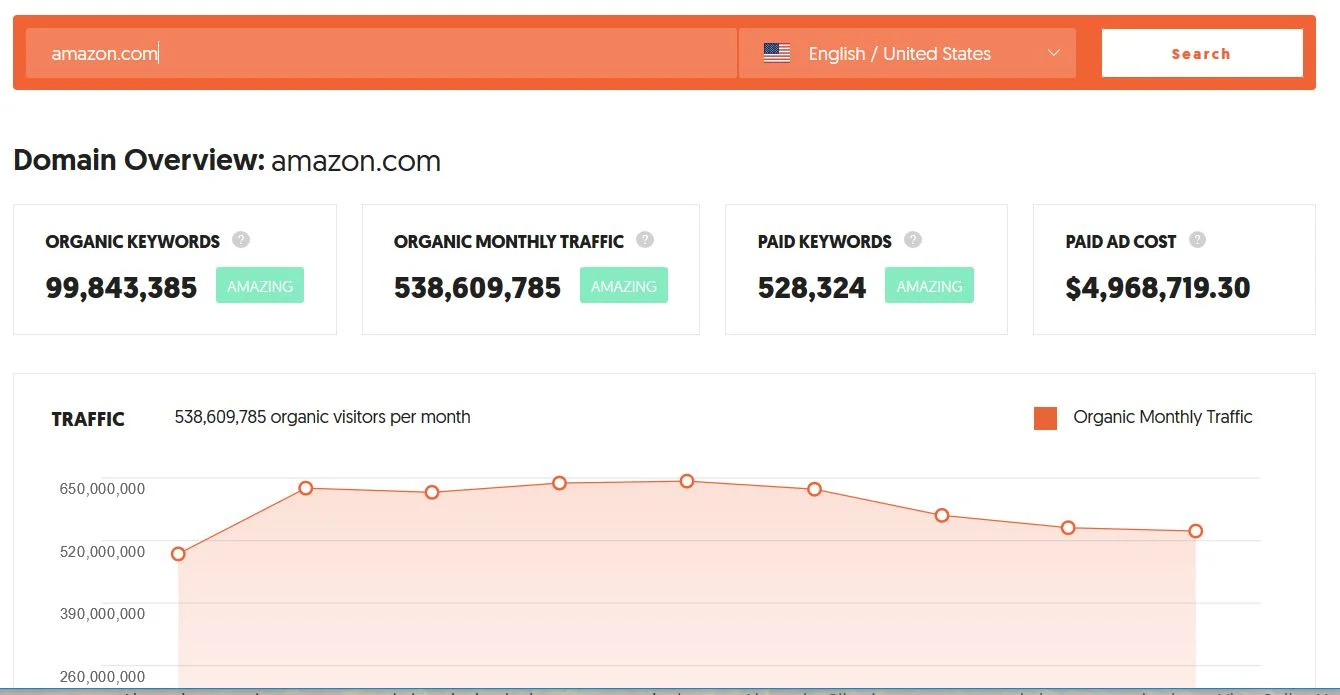The width and height of the screenshot is (1340, 695).
Task: Select the 528,324 paid keywords value
Action: coord(812,288)
